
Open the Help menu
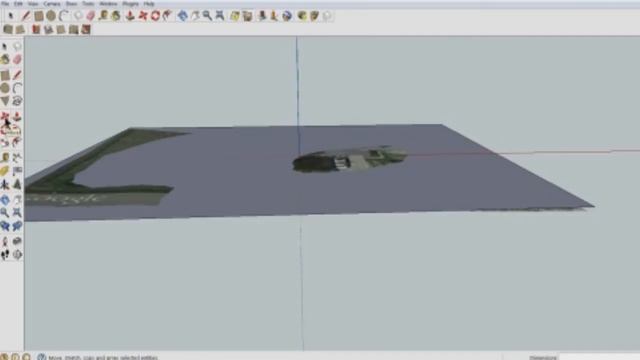tap(149, 4)
